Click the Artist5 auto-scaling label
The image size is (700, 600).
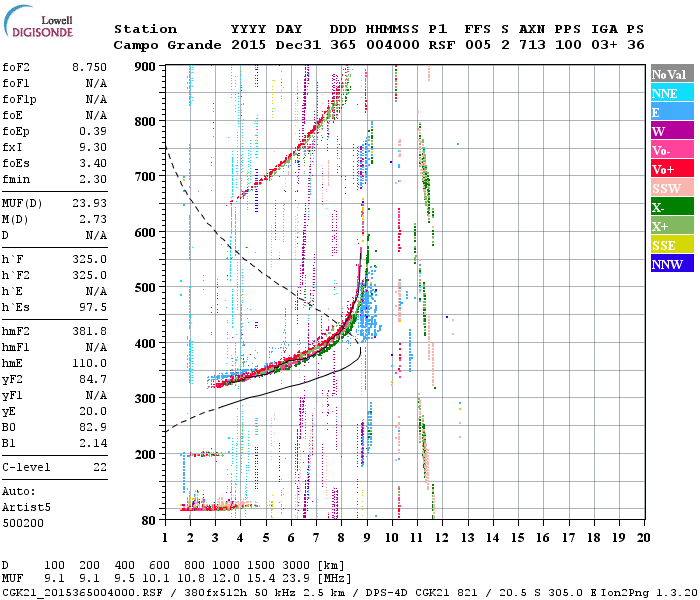26,508
